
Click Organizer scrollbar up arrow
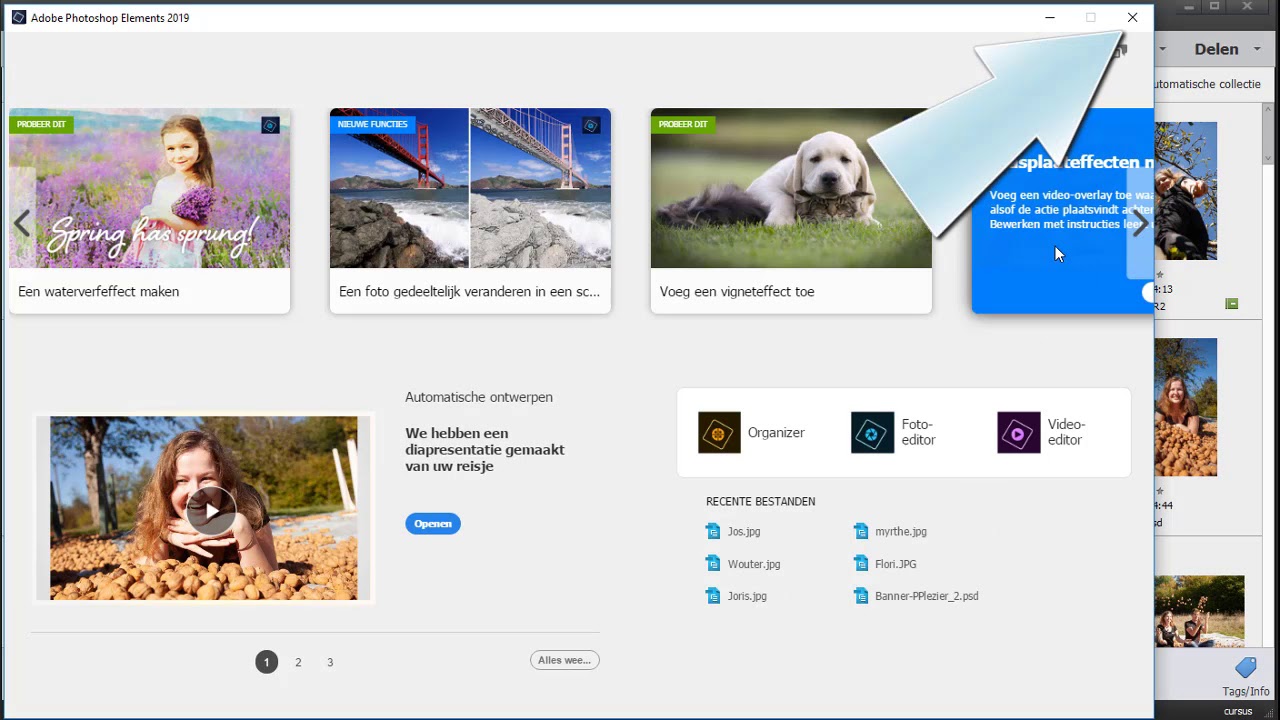coord(1267,109)
